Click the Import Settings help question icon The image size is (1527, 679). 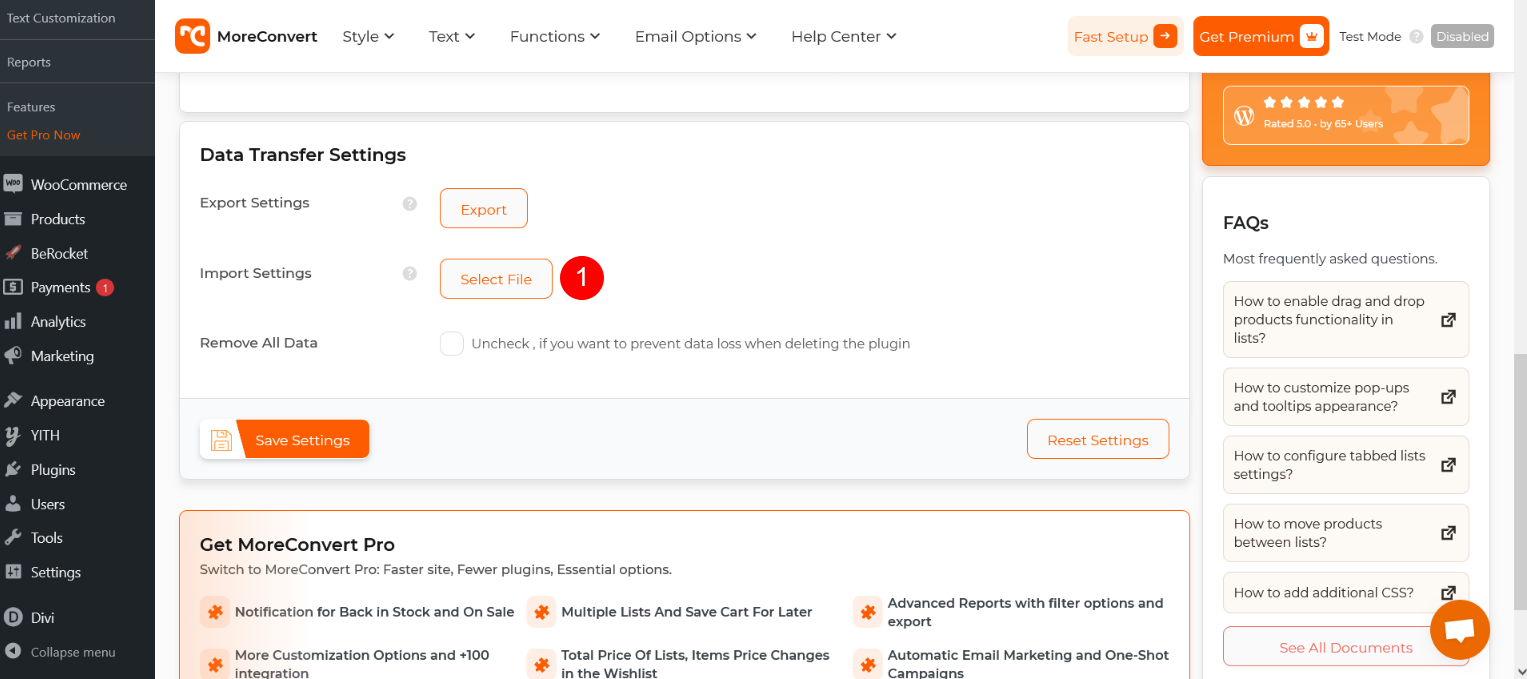pos(409,273)
